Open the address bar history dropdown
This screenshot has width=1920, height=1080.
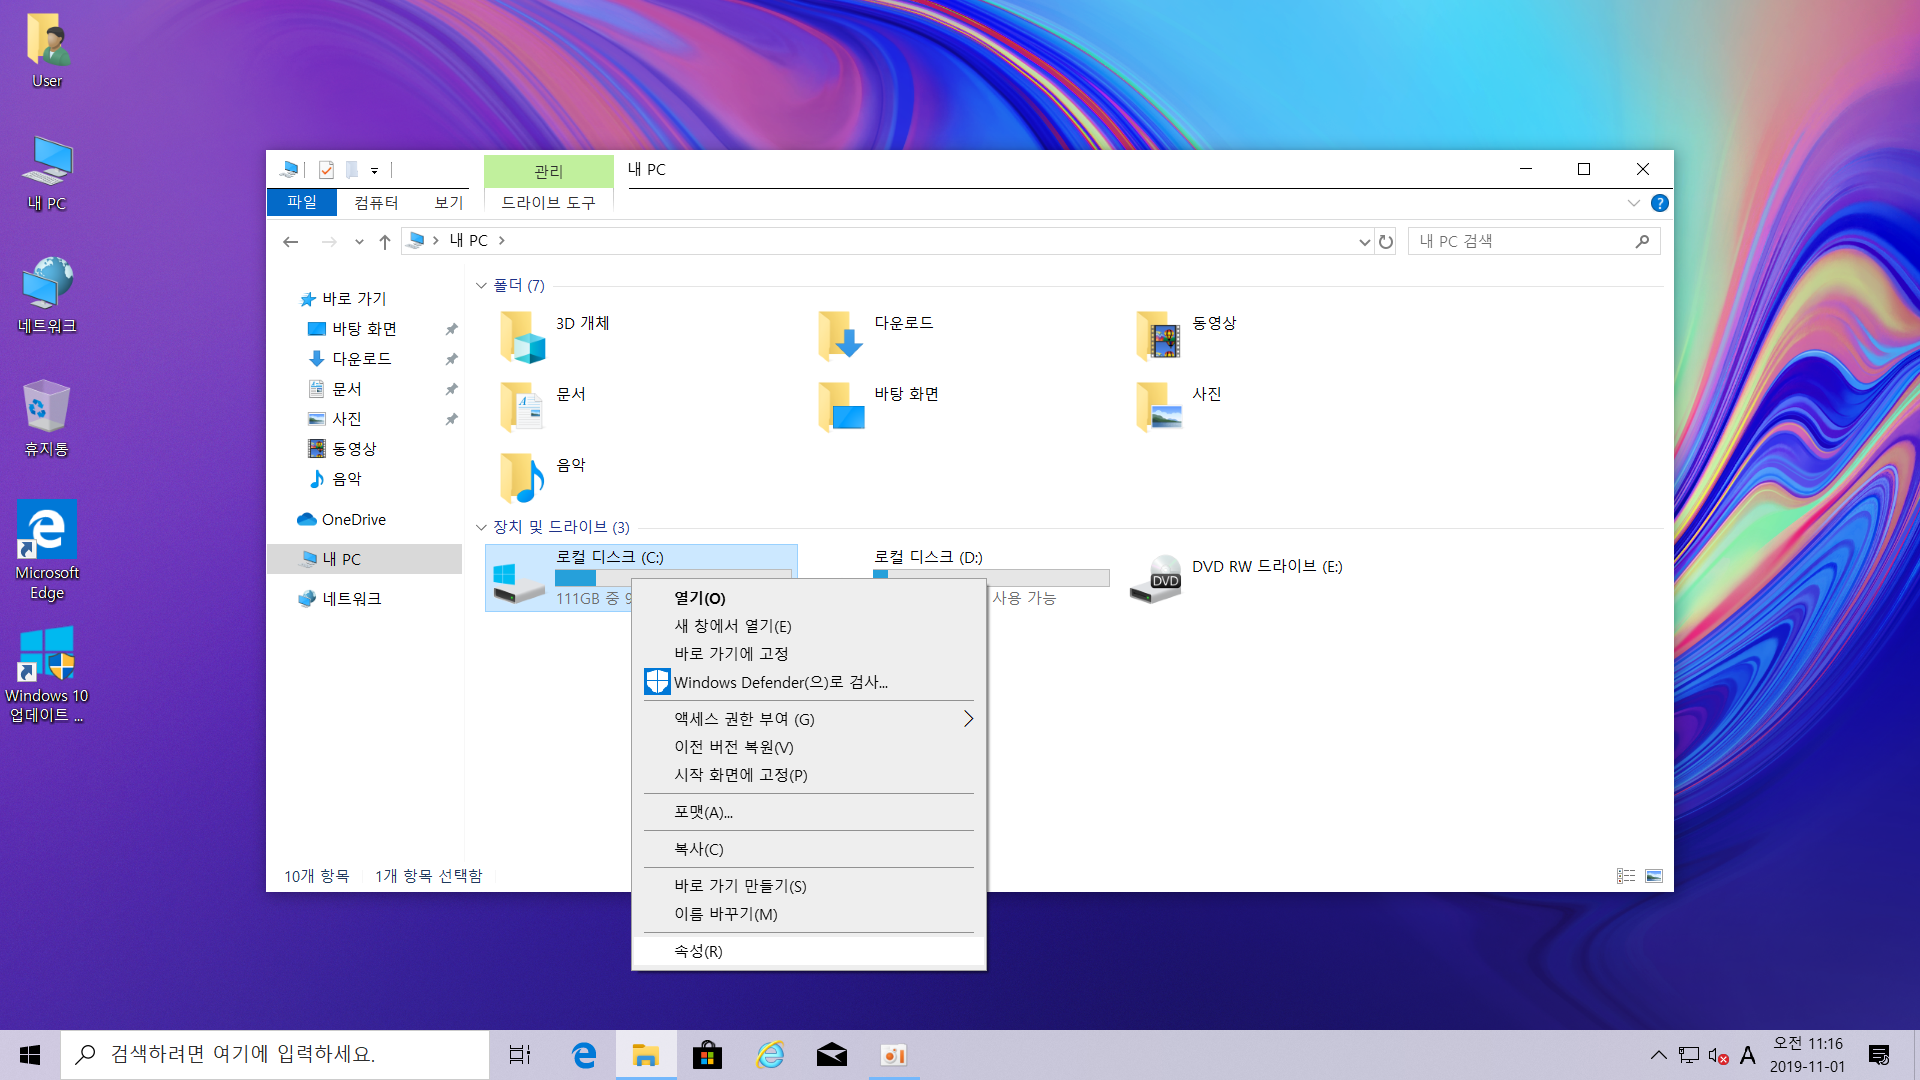(x=1364, y=241)
